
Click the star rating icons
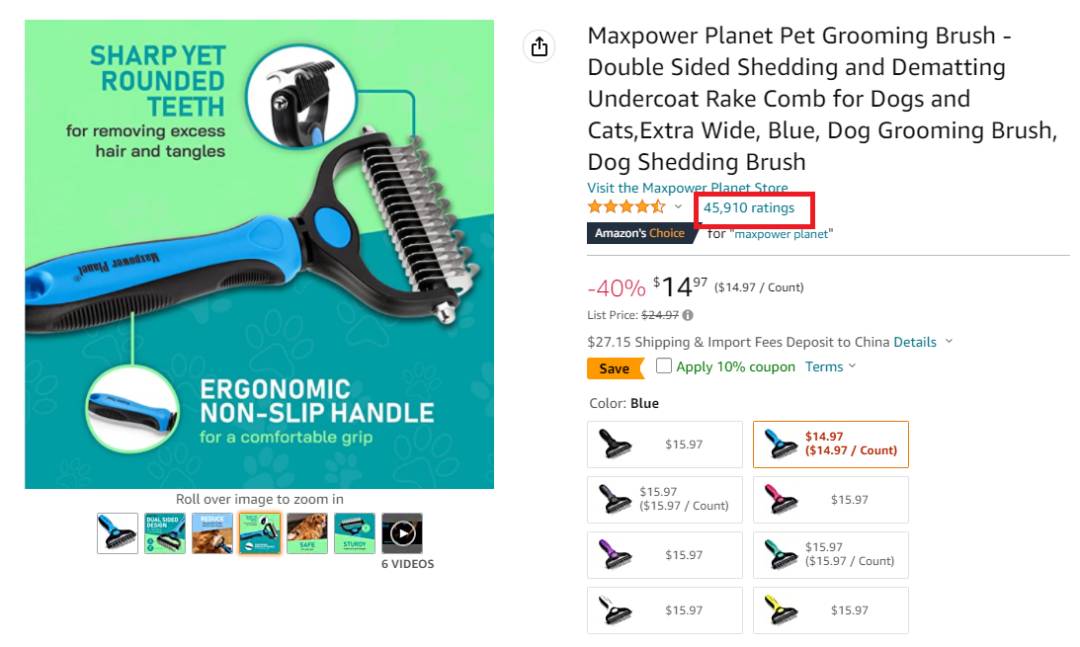coord(626,207)
